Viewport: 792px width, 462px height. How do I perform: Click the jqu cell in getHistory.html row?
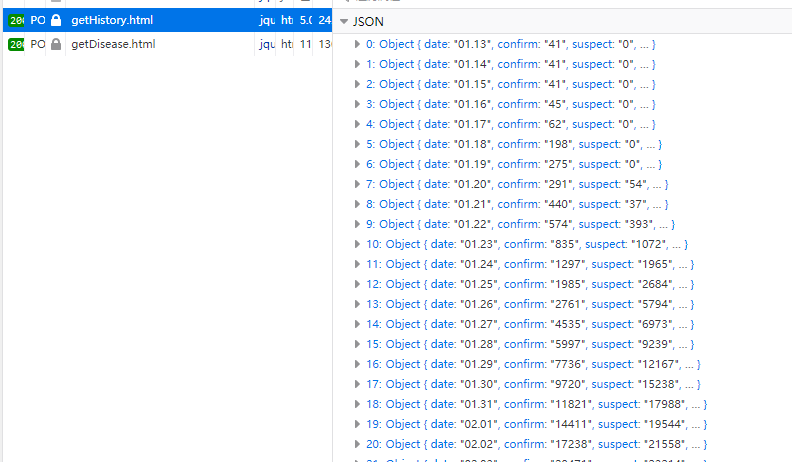267,20
